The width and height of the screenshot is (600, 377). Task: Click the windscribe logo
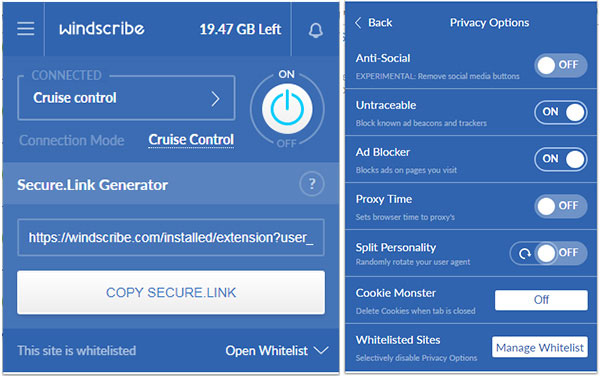(x=102, y=29)
